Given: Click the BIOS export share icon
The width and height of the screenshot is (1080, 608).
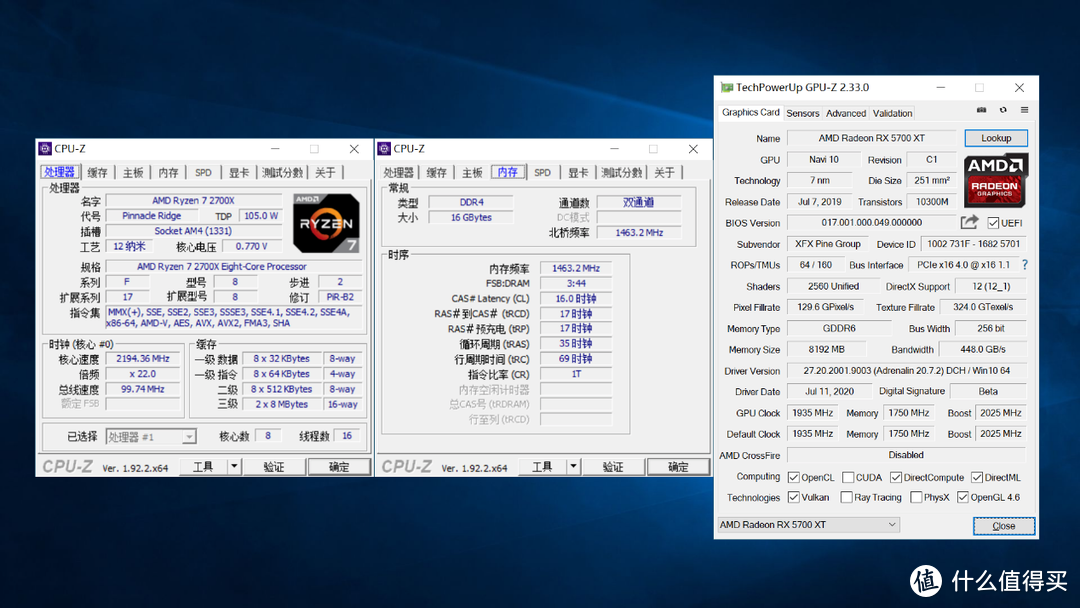Looking at the screenshot, I should point(969,222).
